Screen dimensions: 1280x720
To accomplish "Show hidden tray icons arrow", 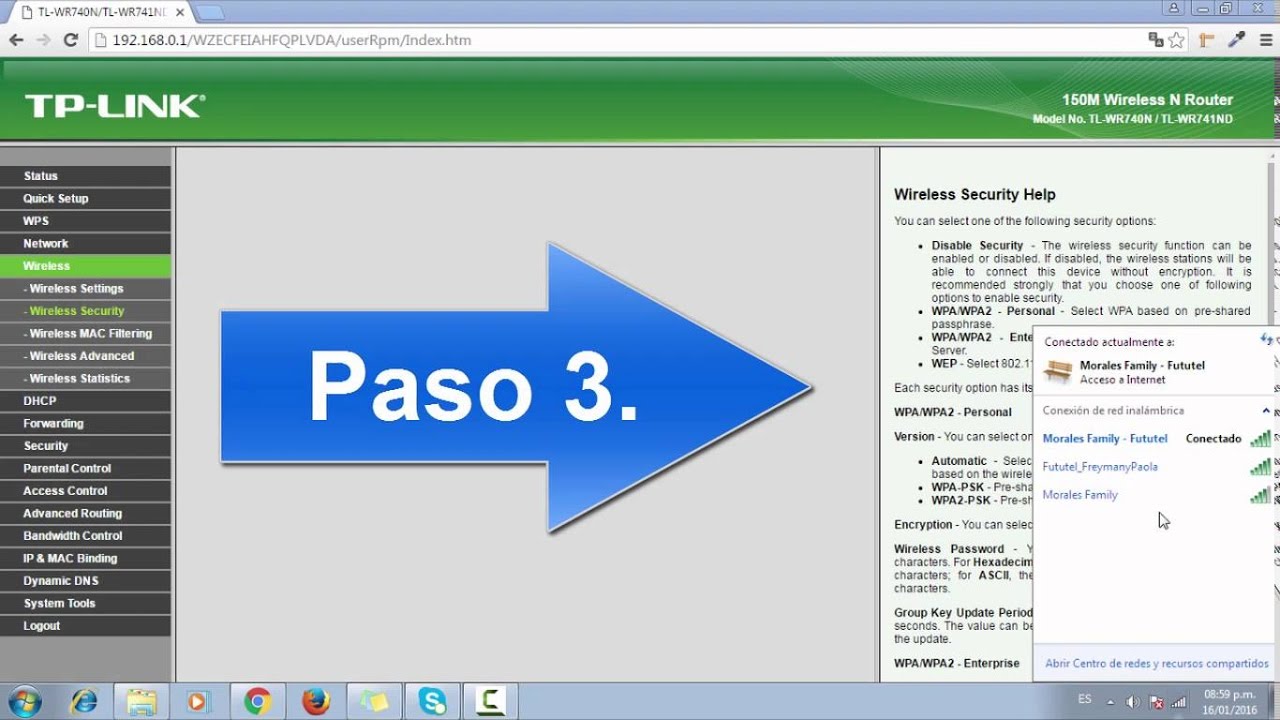I will tap(1110, 702).
